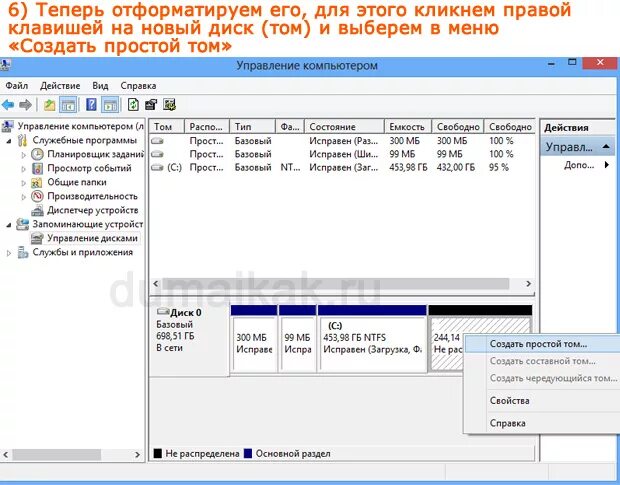Select the root Управление компьютером node
620x485 pixels.
tap(80, 126)
